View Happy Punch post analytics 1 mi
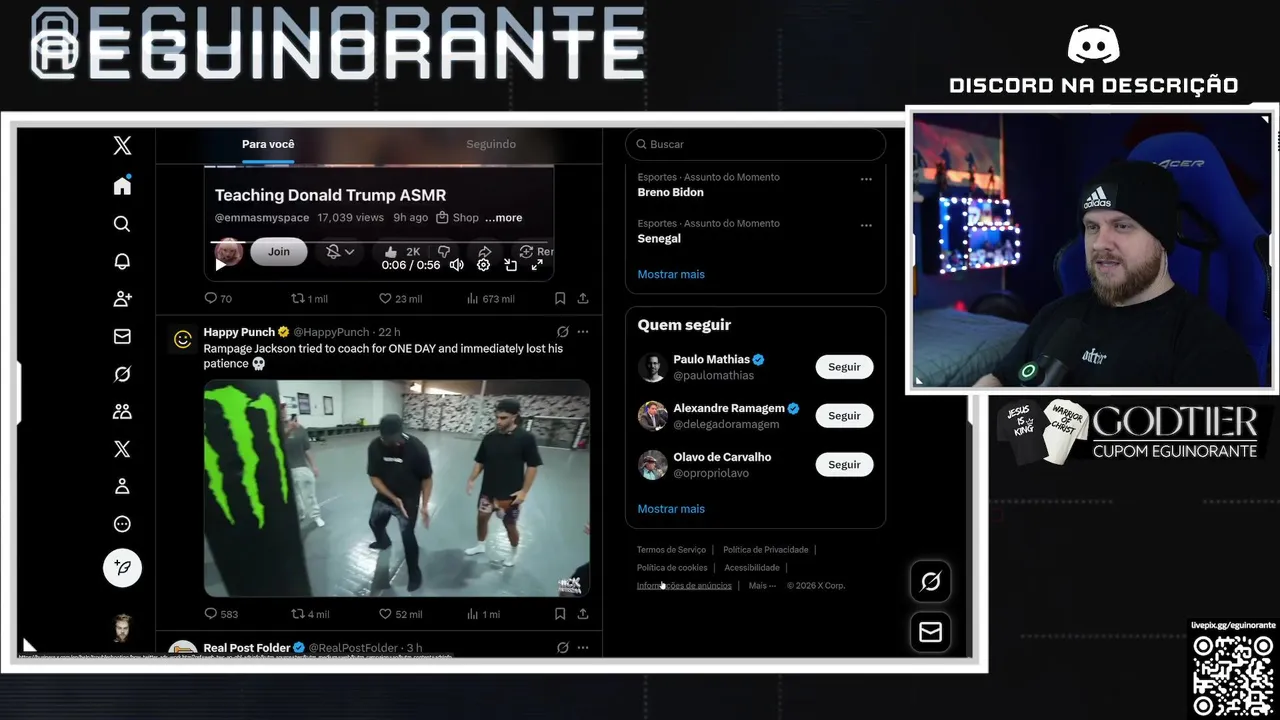The image size is (1280, 720). click(484, 614)
